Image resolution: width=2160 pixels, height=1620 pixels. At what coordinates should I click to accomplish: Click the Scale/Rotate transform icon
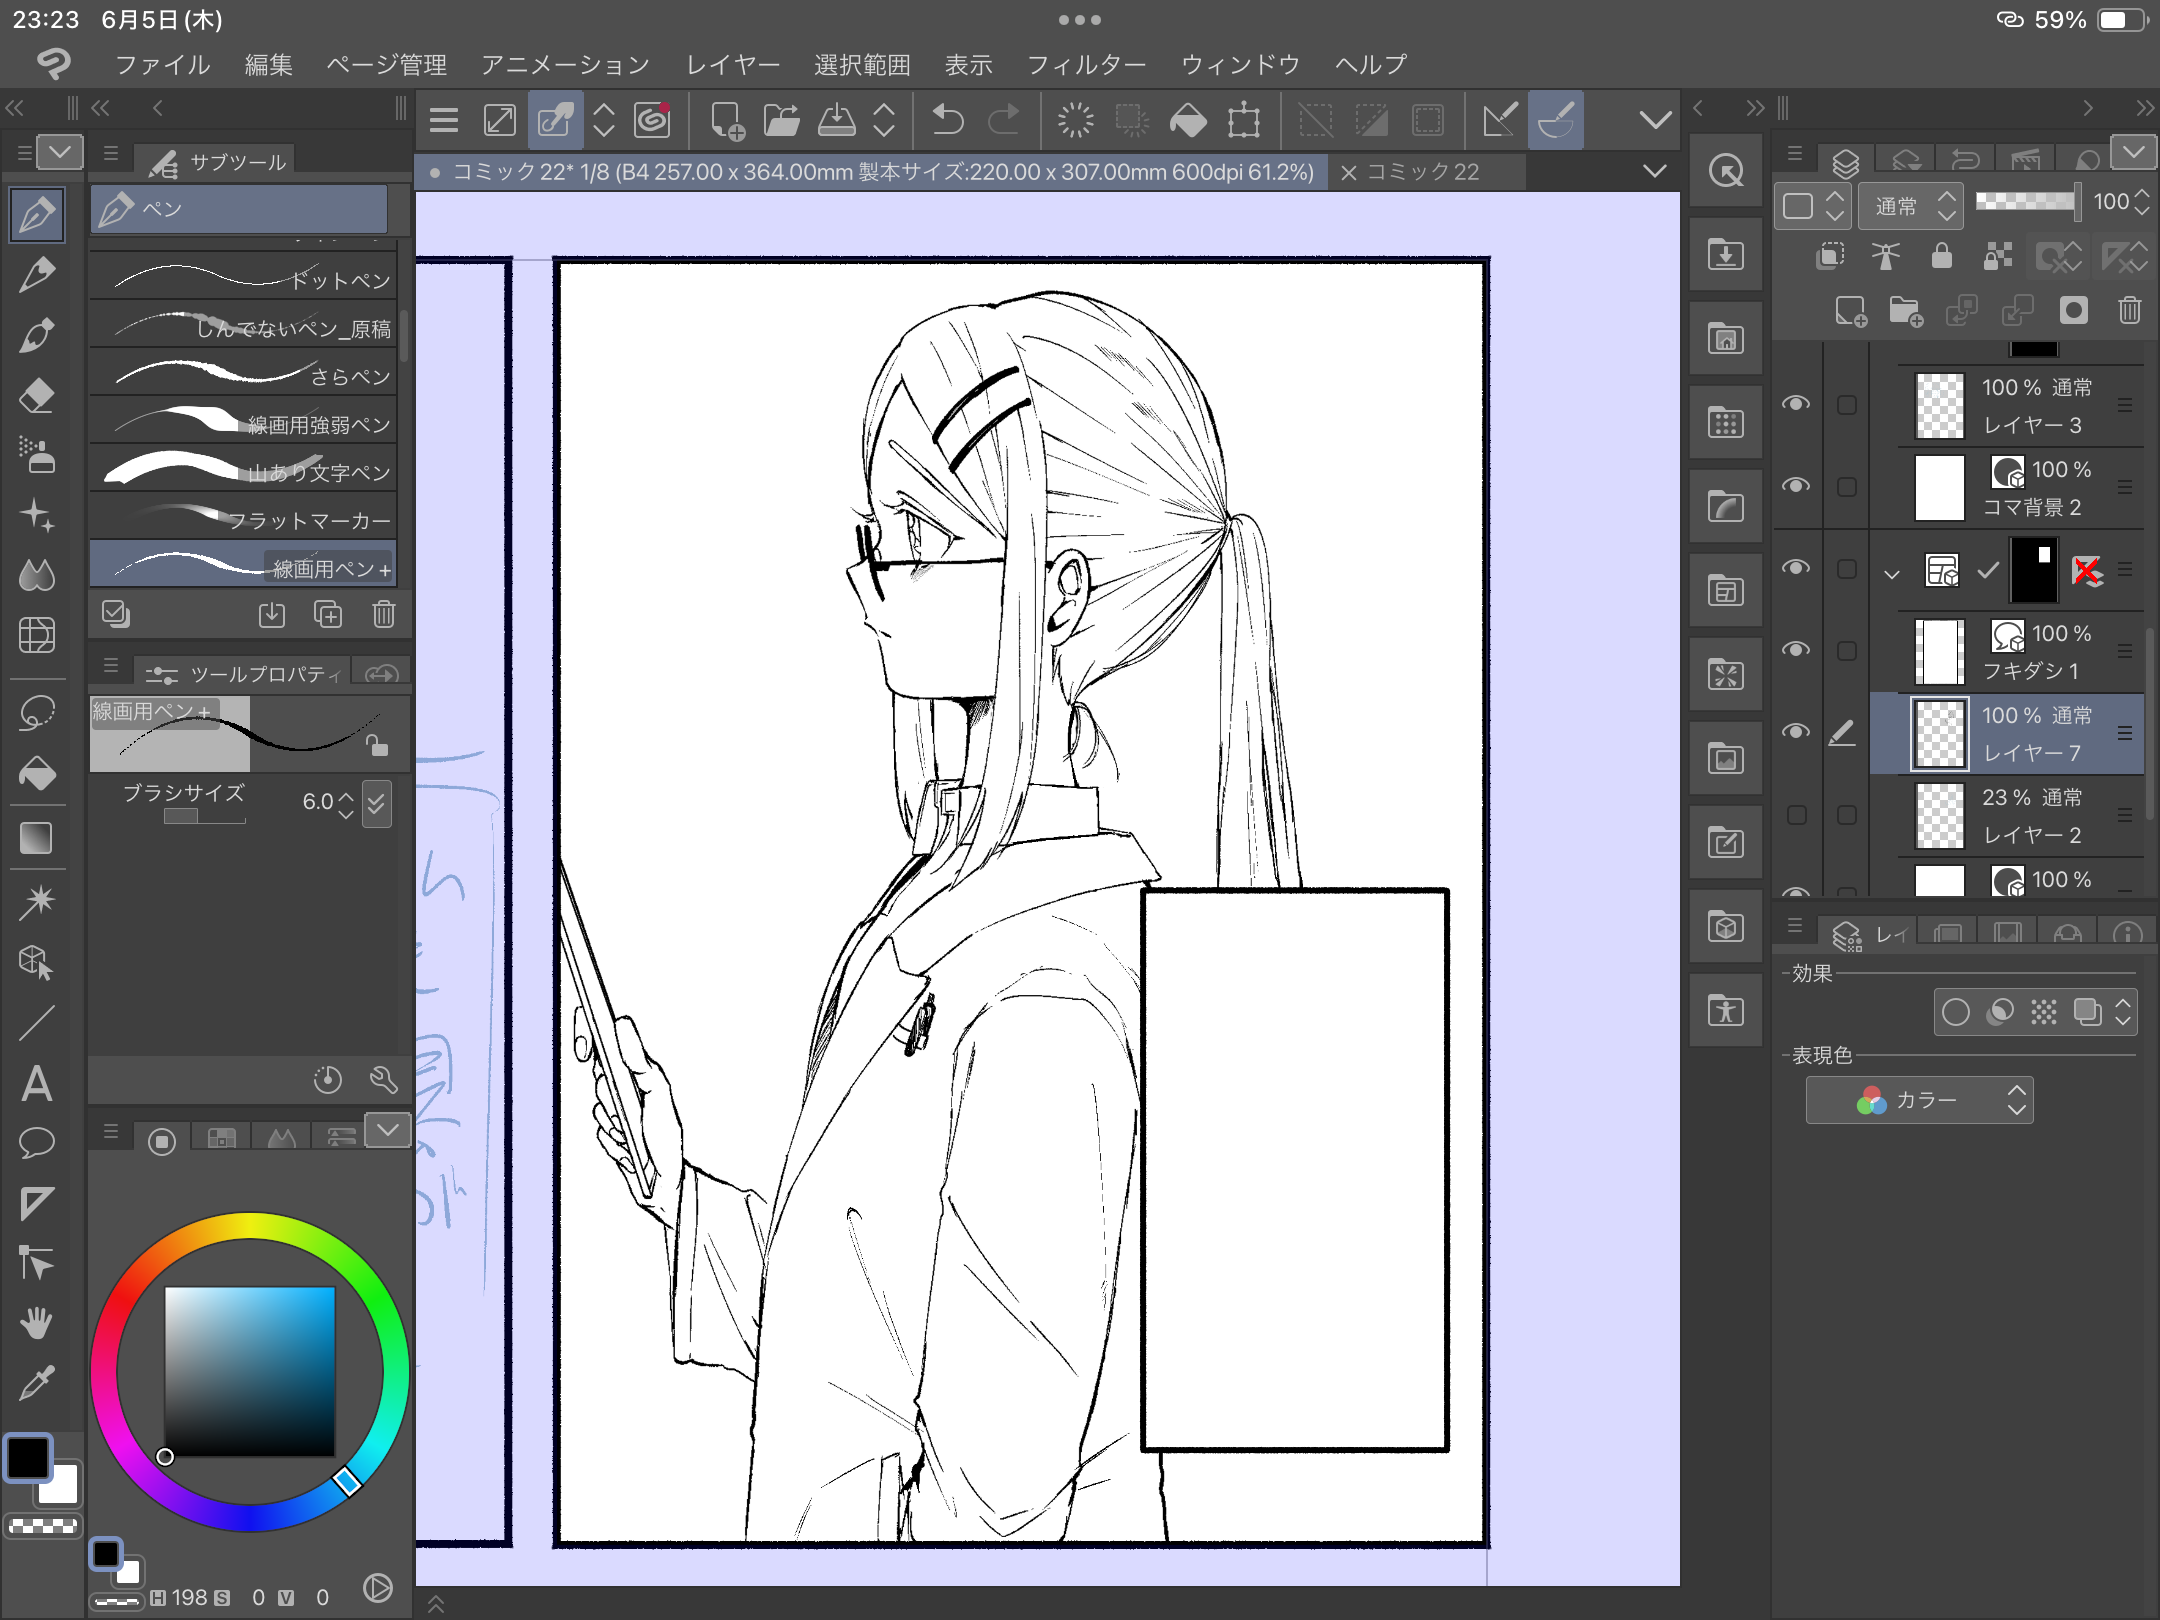[1244, 121]
